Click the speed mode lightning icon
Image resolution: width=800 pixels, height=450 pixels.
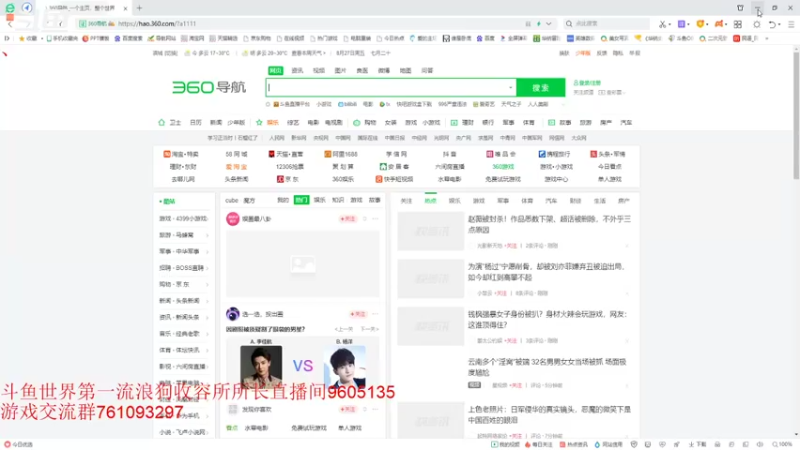click(x=539, y=24)
